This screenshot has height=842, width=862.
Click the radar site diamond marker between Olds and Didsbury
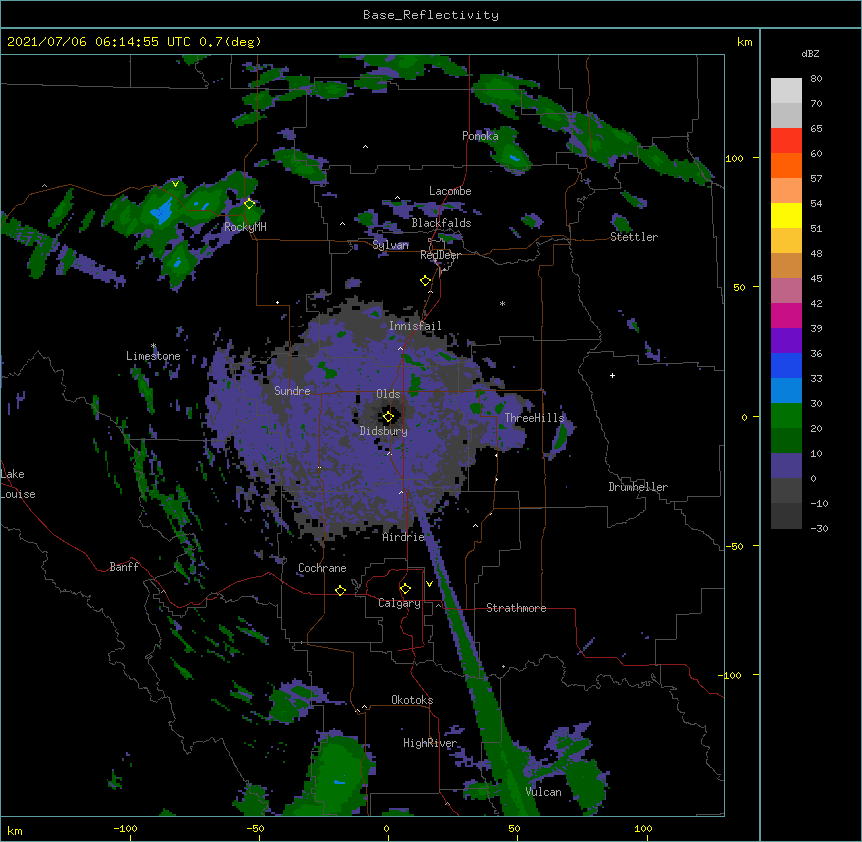click(x=388, y=416)
